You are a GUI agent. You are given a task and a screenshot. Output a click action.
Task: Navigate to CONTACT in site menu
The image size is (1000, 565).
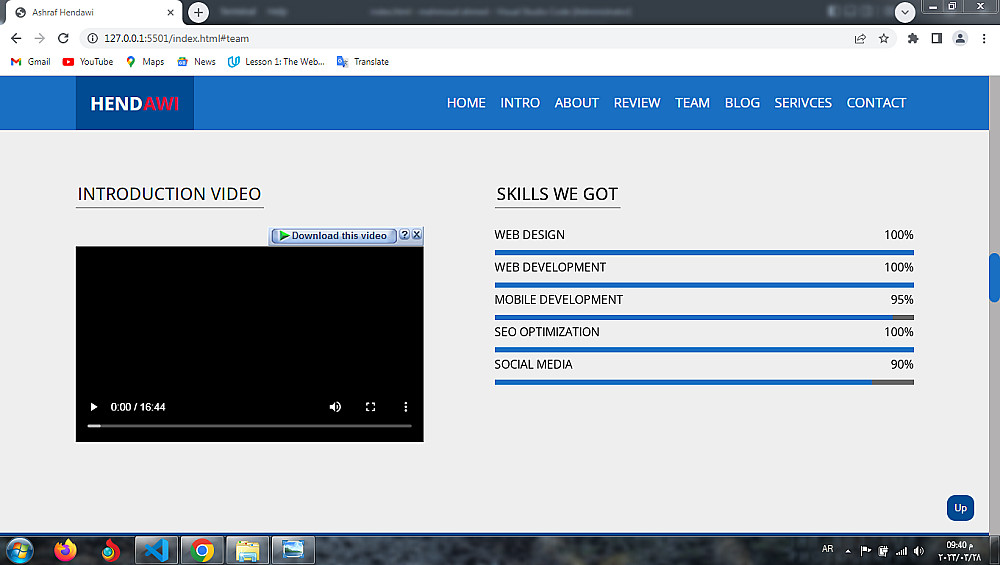876,103
